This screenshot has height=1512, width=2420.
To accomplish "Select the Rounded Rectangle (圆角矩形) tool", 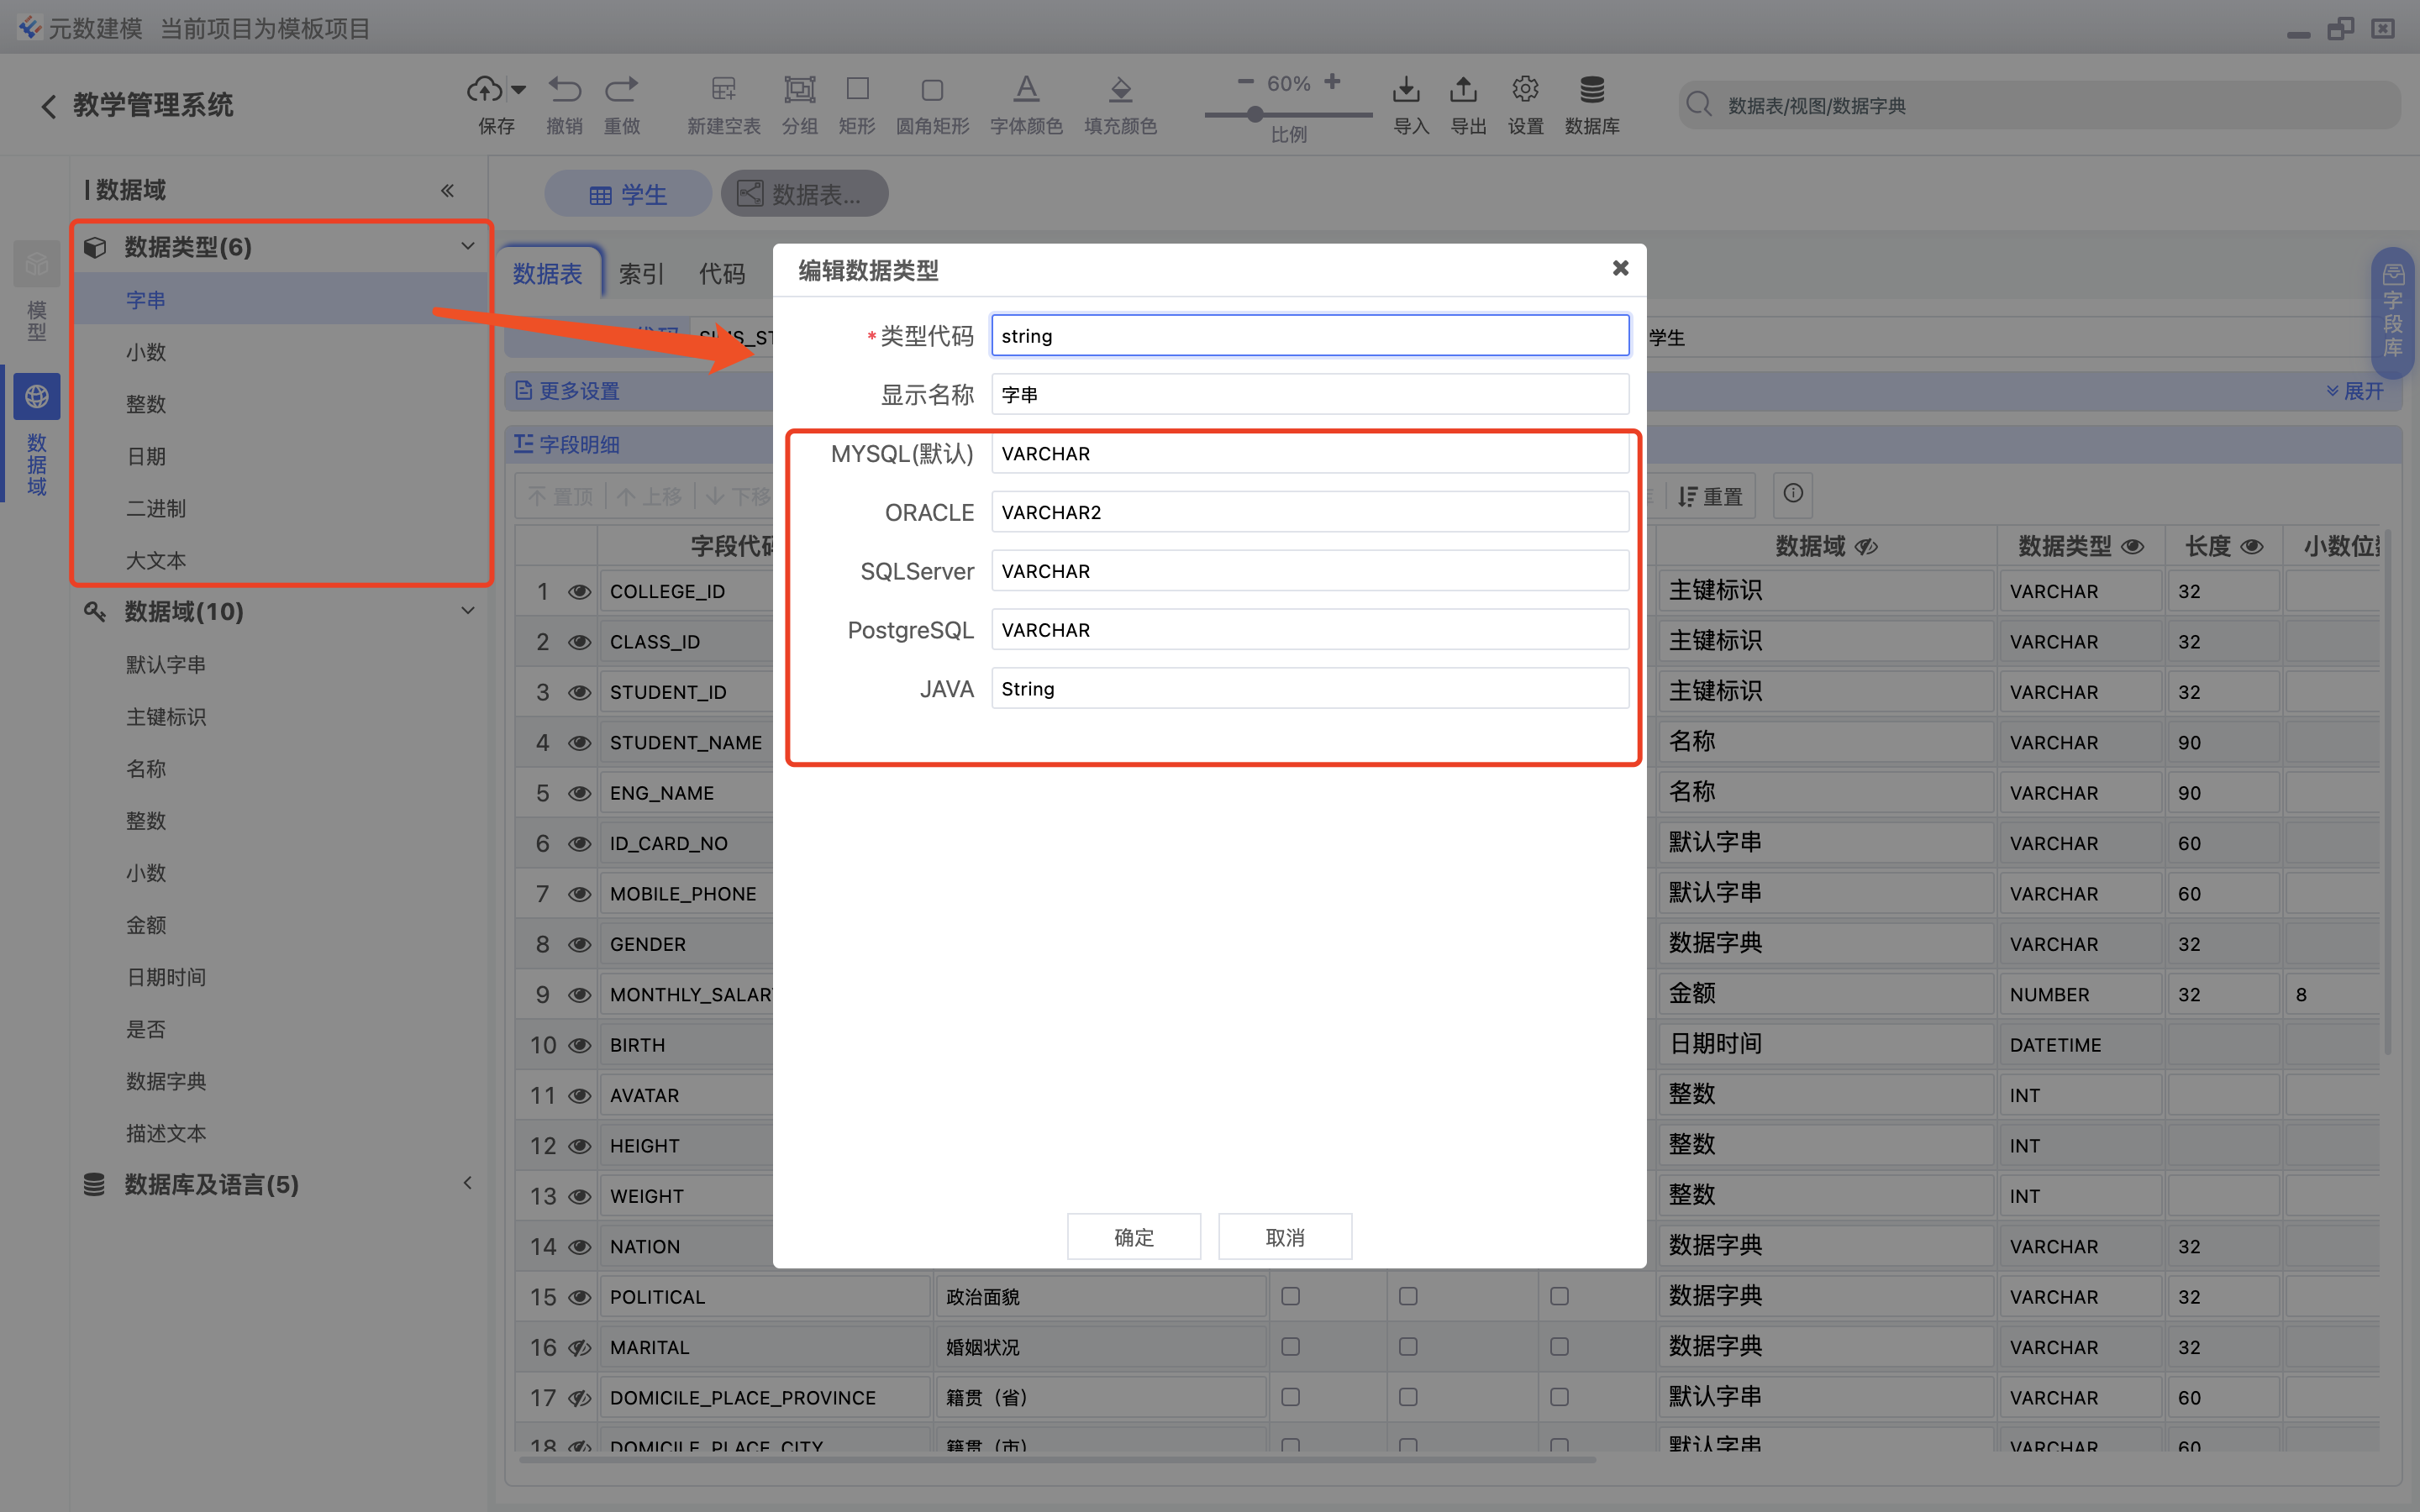I will [932, 90].
